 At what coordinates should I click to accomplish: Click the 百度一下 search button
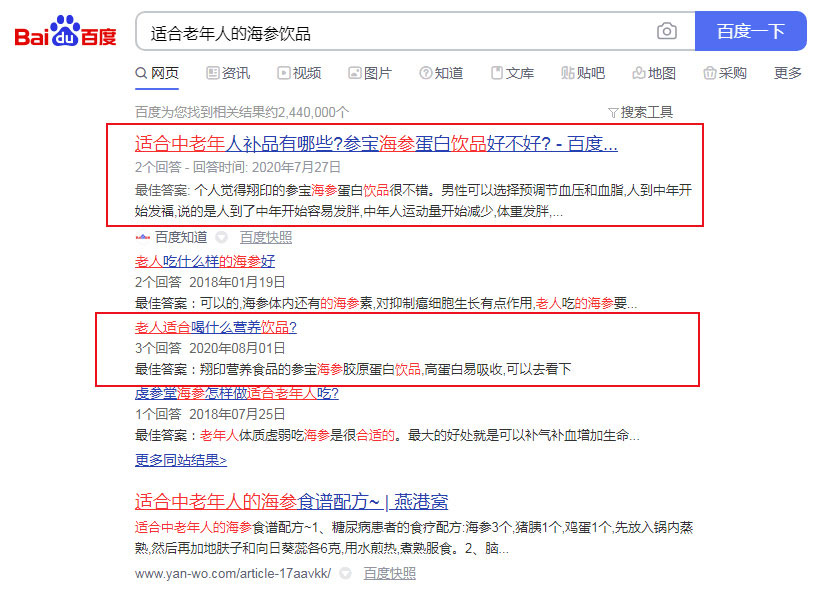751,31
